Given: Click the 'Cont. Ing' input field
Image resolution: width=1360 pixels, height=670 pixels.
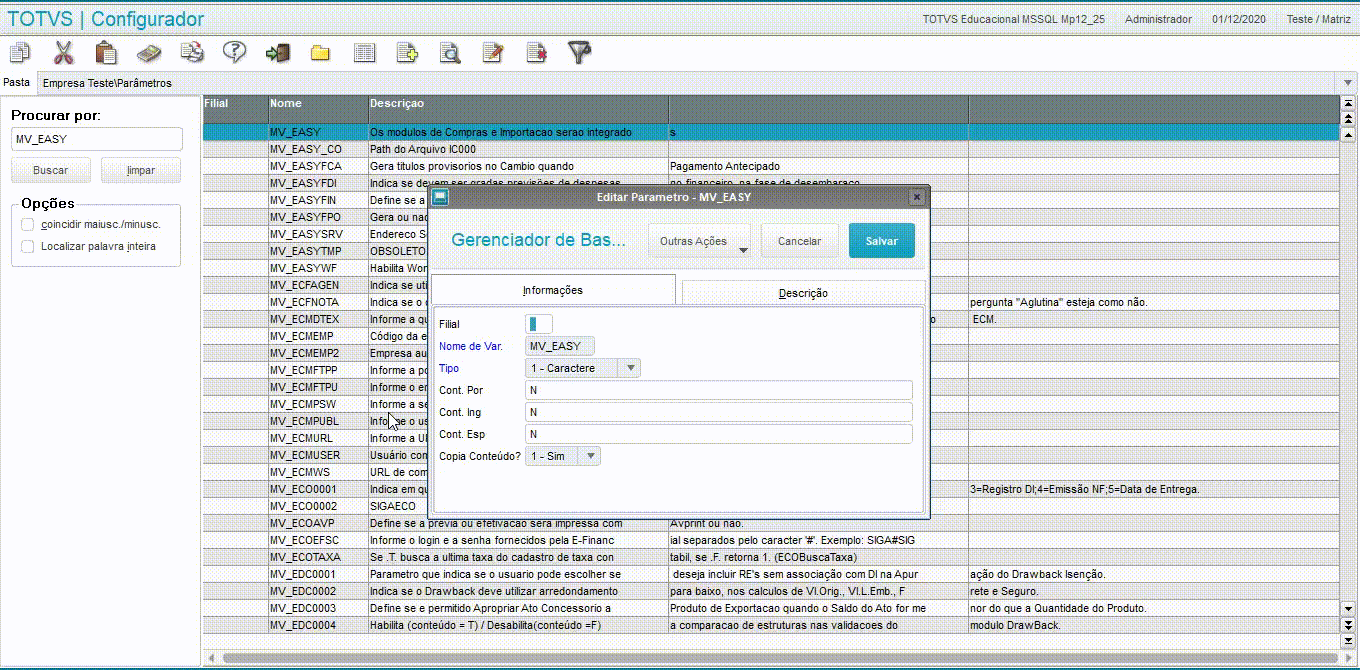Looking at the screenshot, I should click(718, 412).
